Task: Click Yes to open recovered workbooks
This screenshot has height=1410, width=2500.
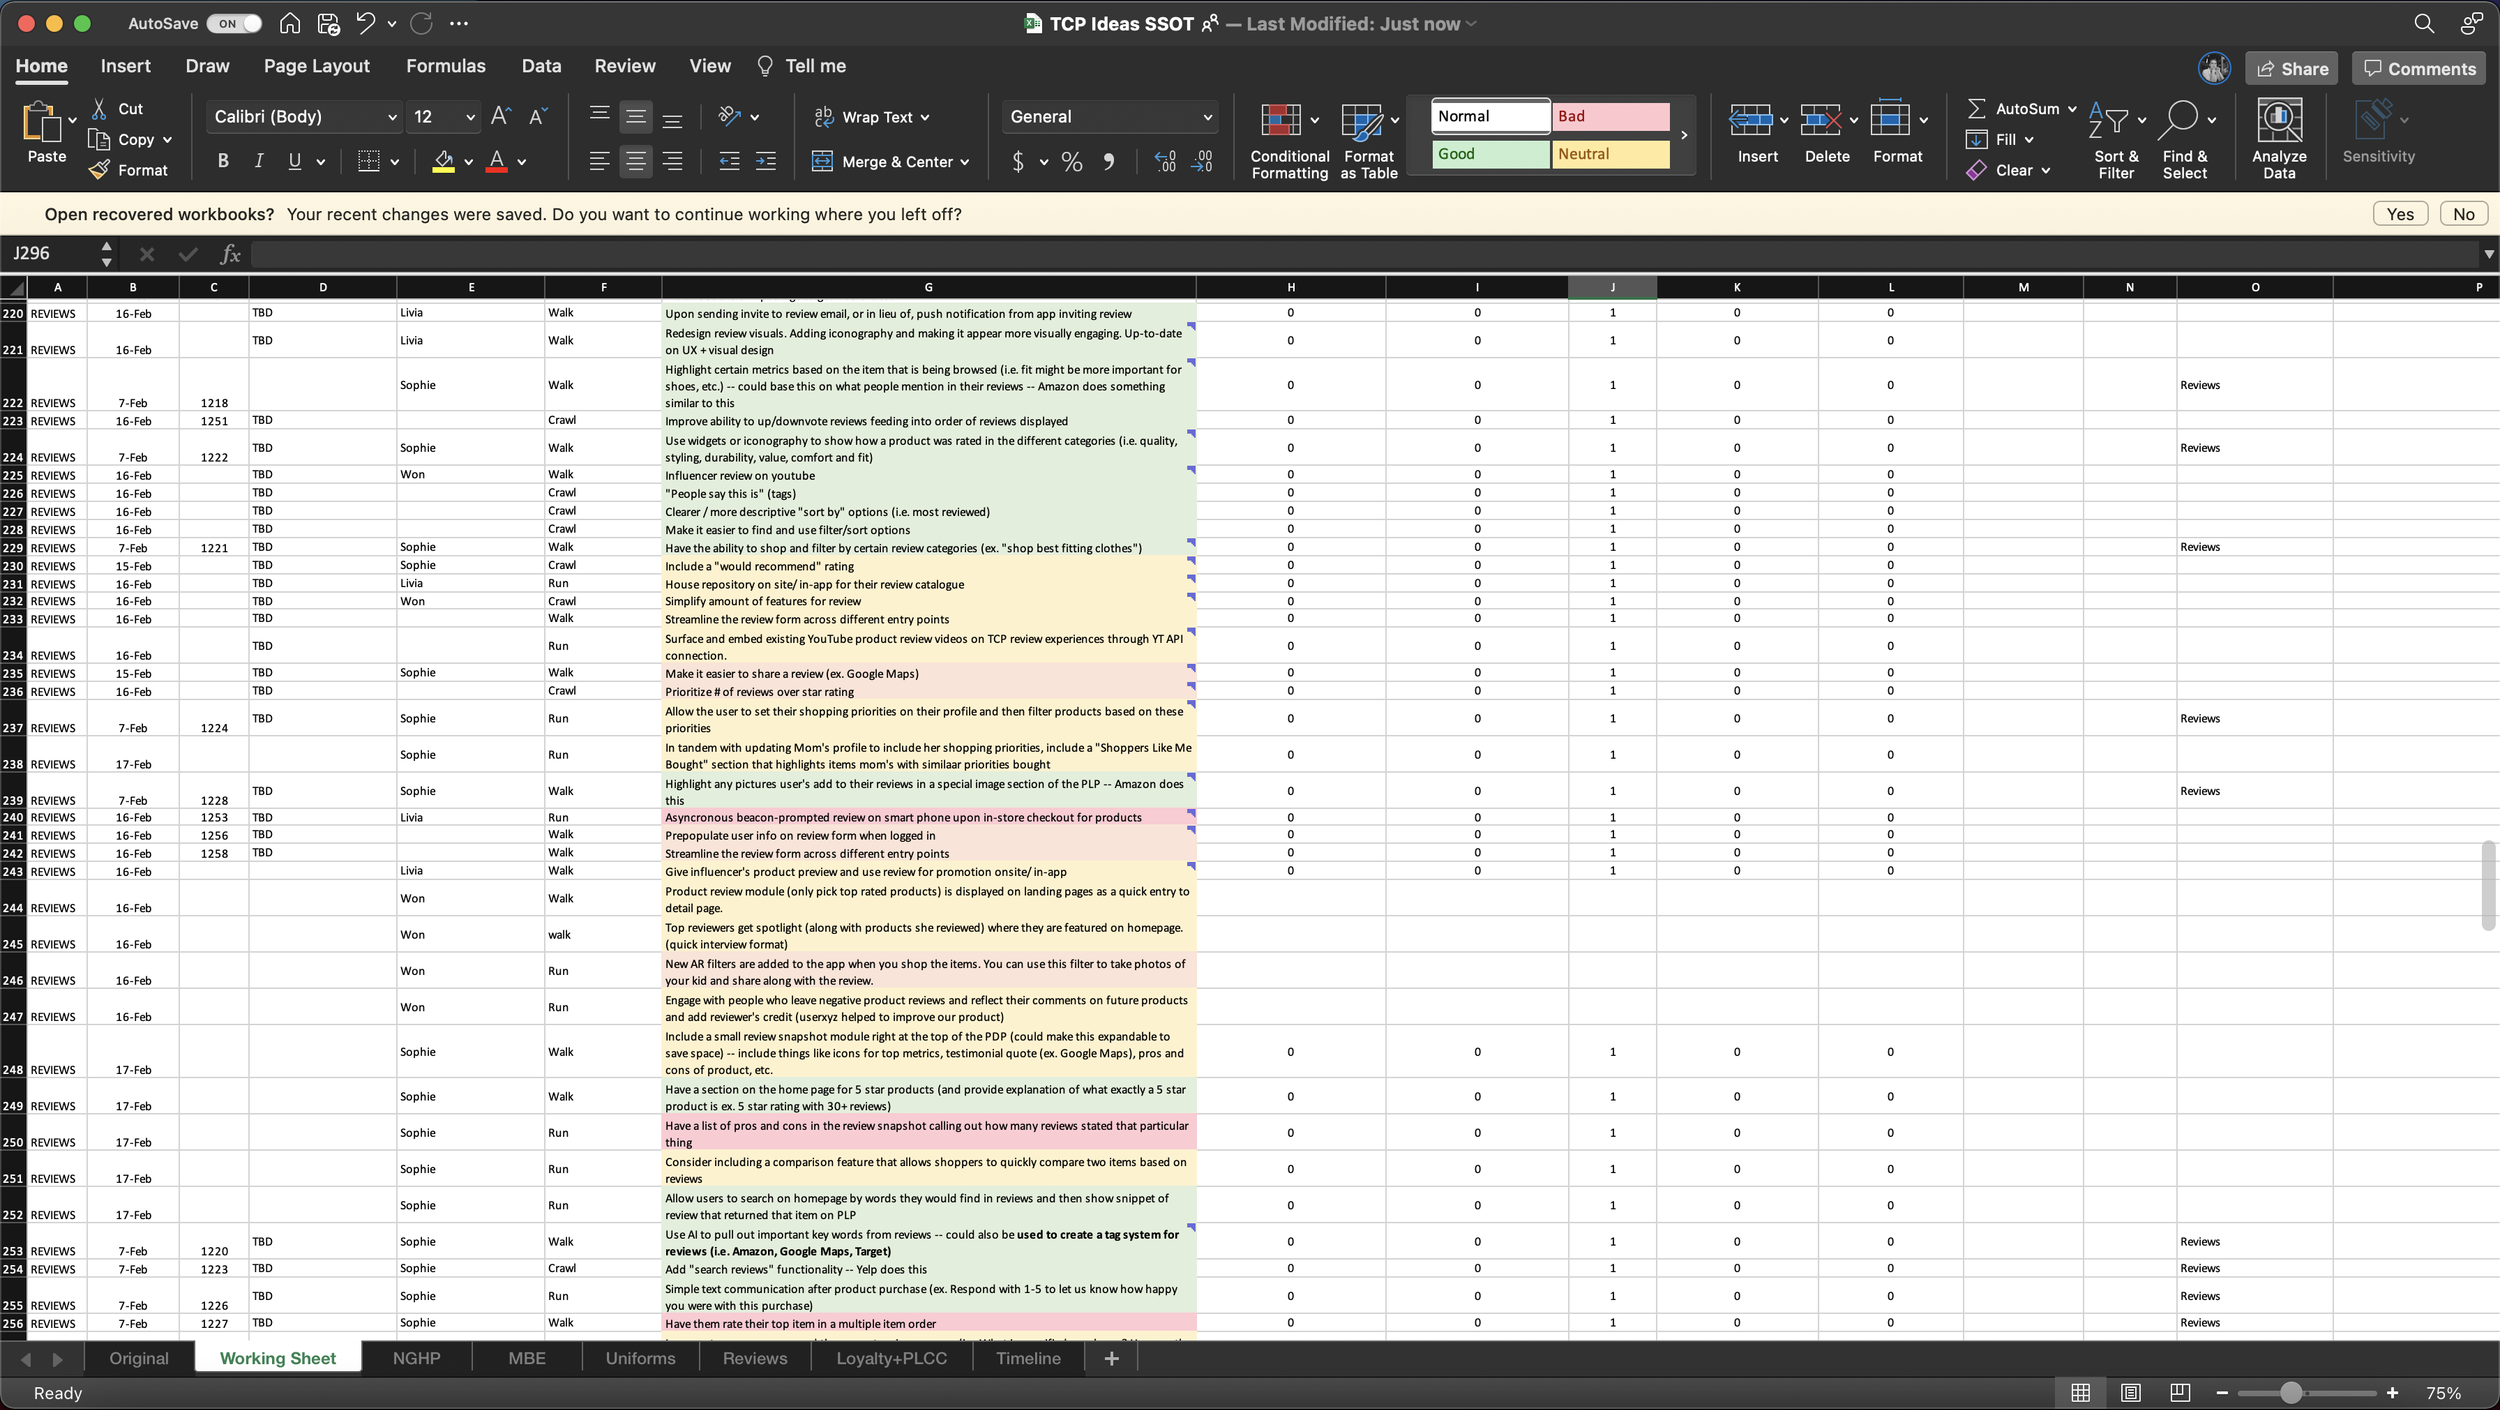Action: 2399,214
